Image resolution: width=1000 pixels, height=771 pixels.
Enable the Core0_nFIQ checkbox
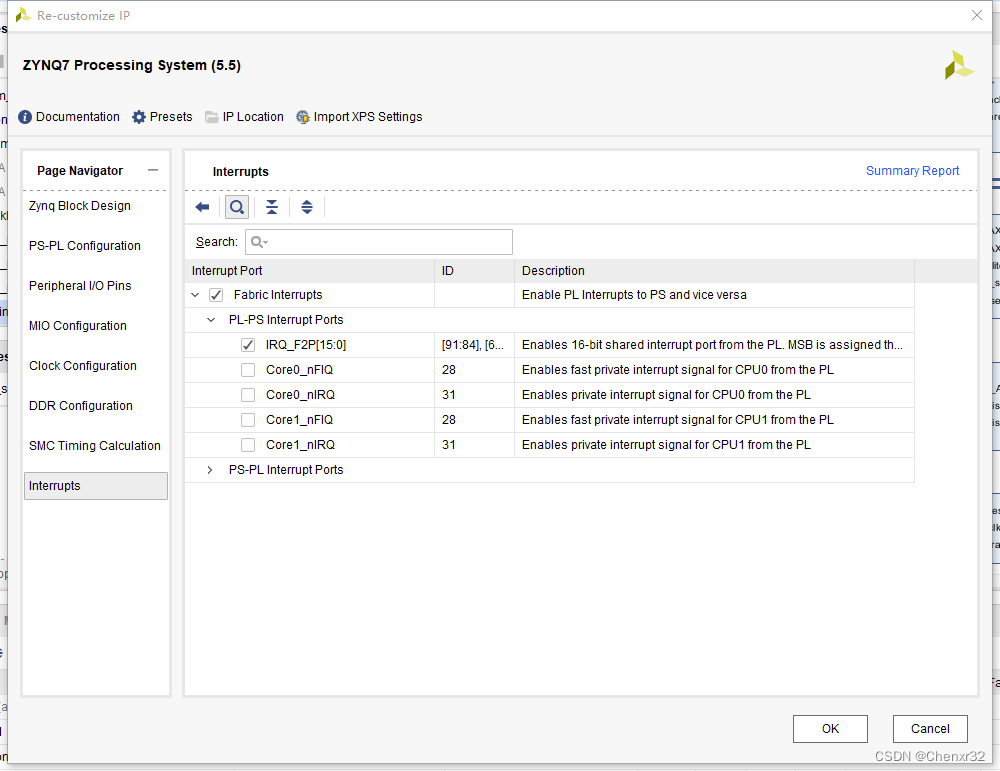point(248,370)
